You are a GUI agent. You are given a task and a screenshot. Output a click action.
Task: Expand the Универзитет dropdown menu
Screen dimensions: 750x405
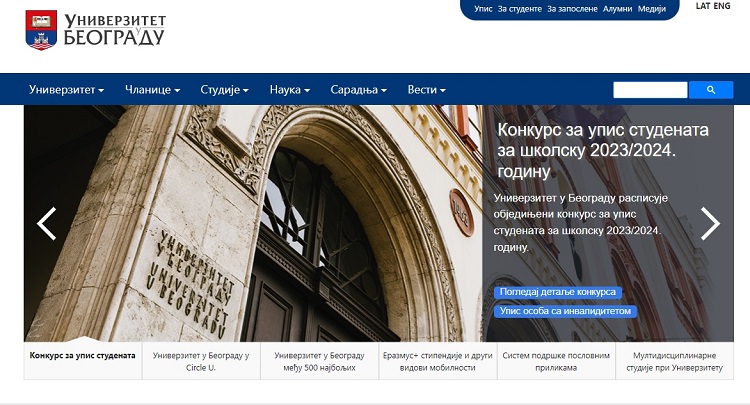pyautogui.click(x=66, y=89)
